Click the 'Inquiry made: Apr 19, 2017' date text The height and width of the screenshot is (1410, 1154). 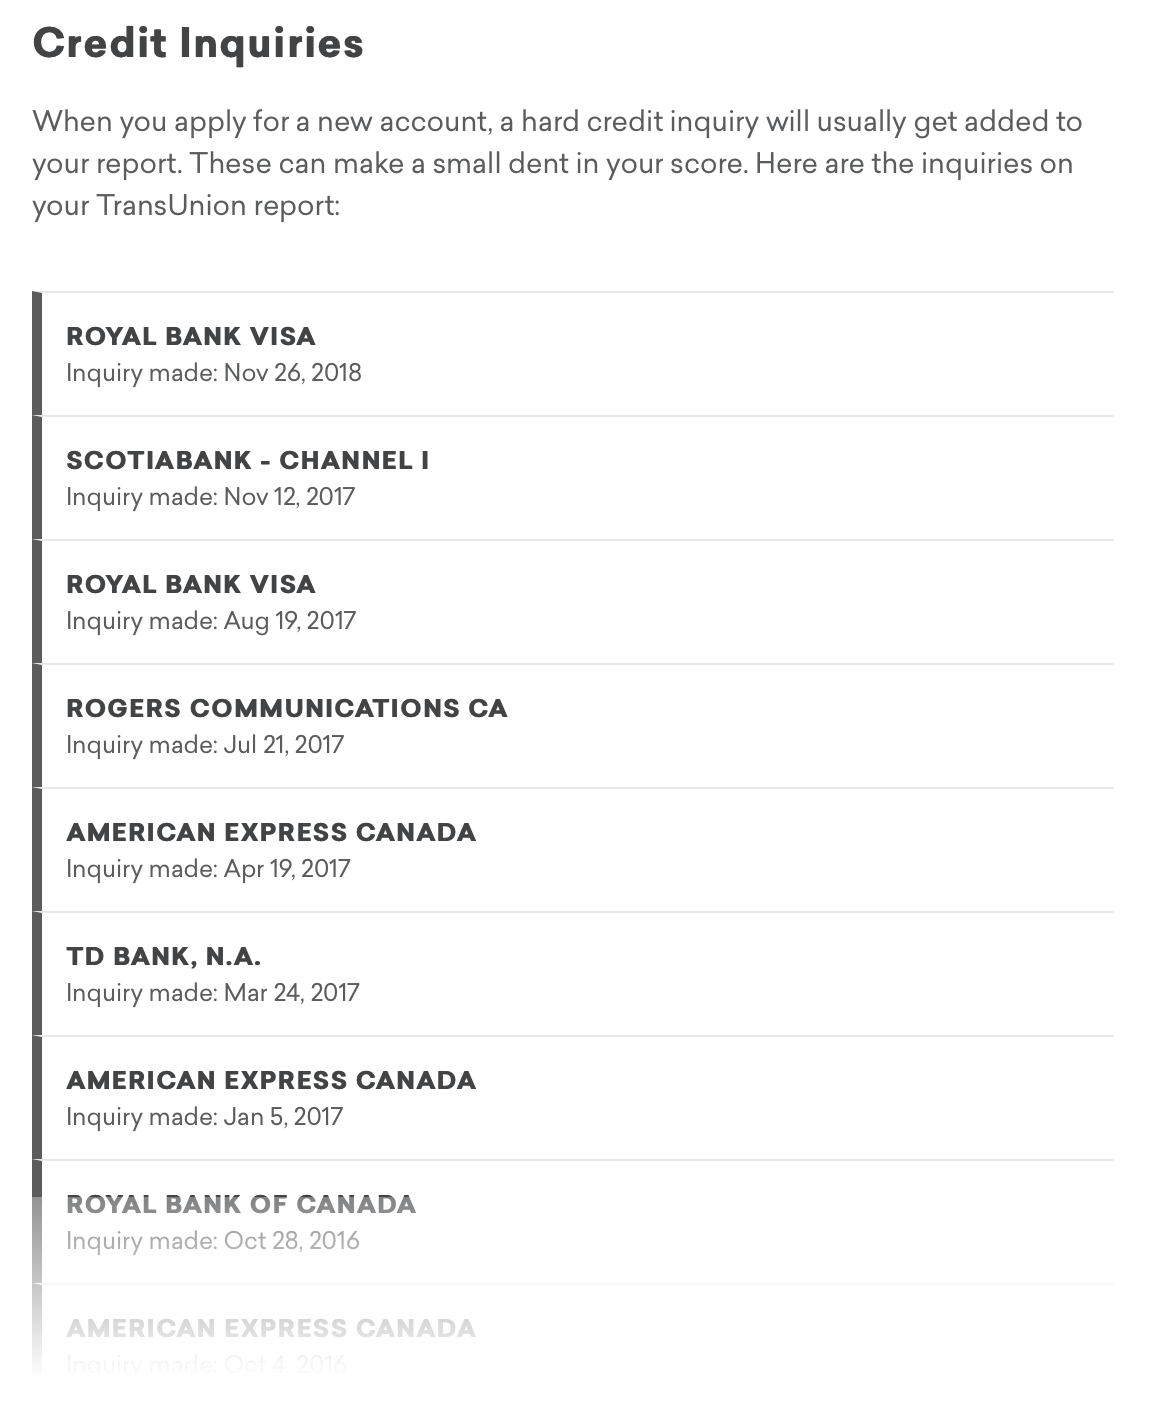(208, 869)
